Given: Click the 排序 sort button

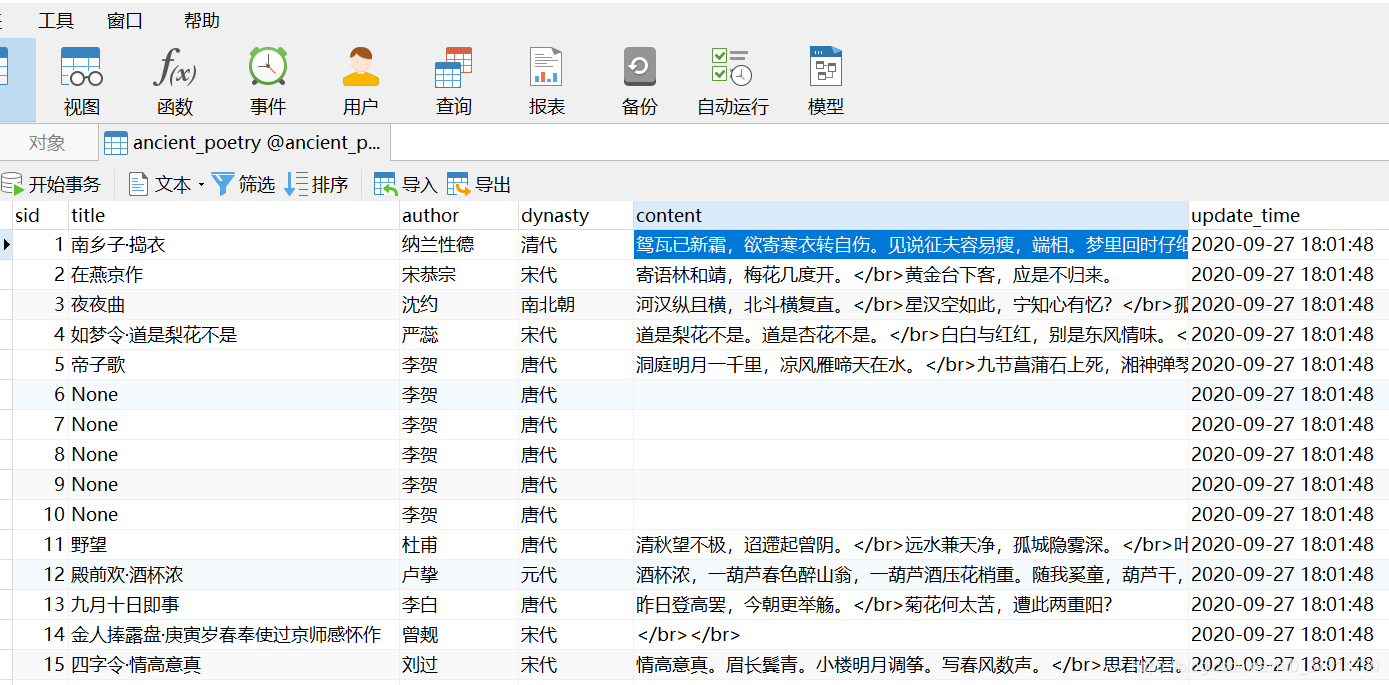Looking at the screenshot, I should (317, 184).
